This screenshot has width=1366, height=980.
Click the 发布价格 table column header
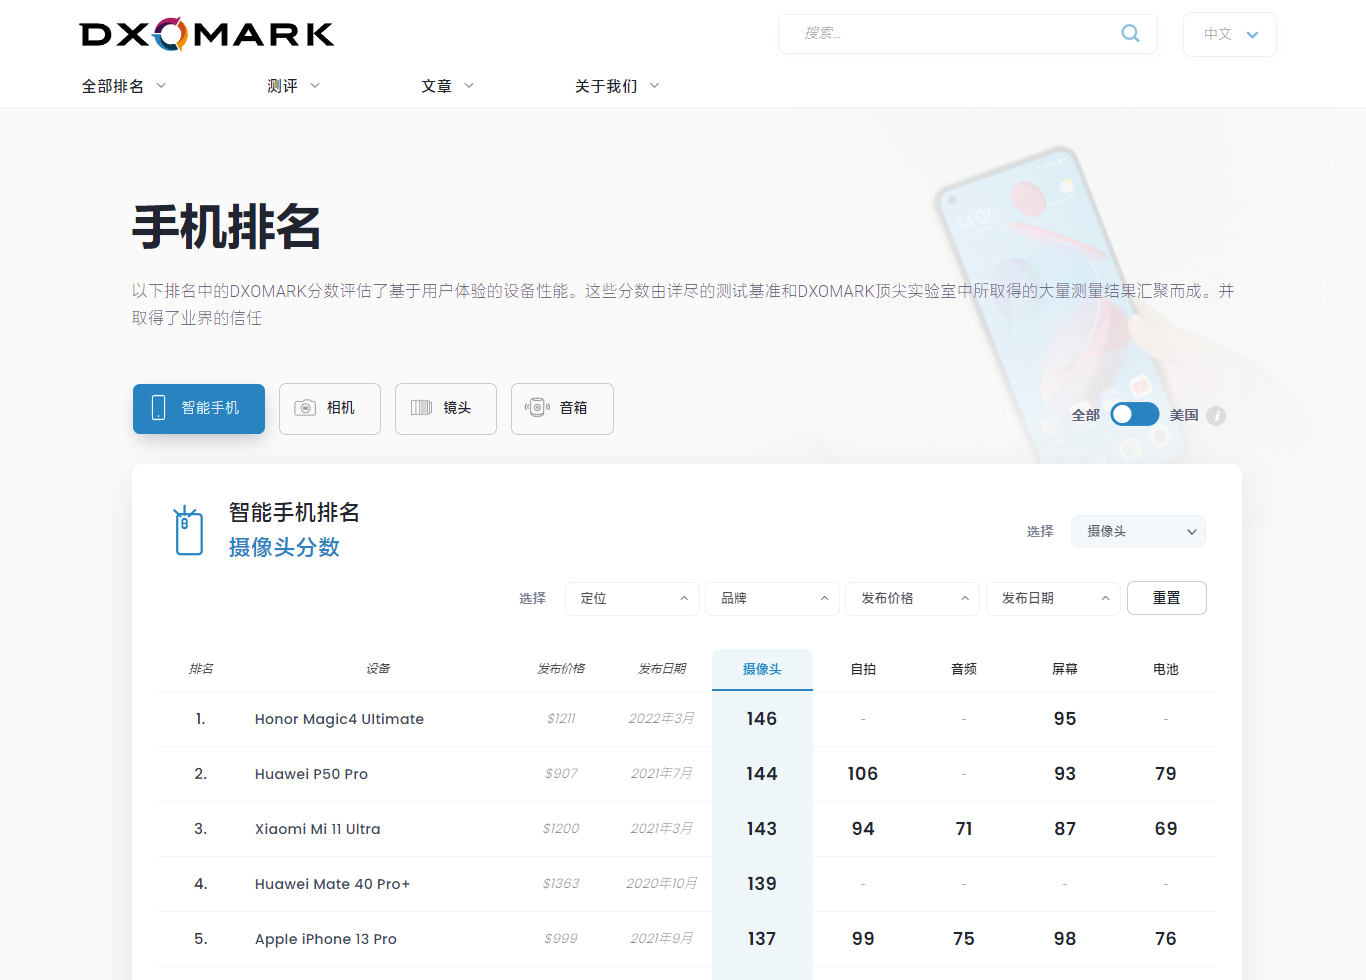[x=561, y=669]
